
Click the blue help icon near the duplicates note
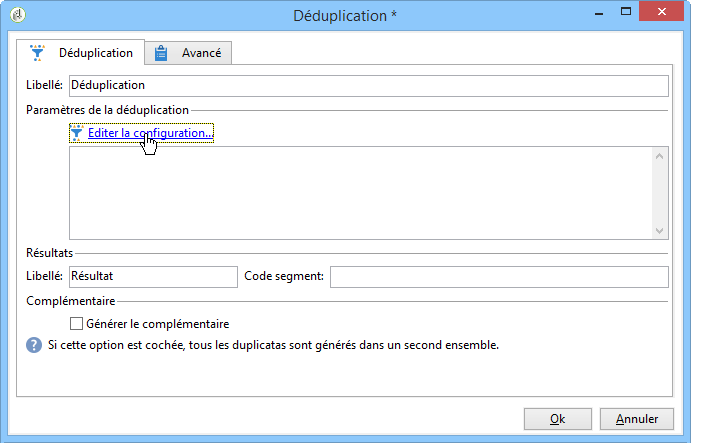(32, 345)
